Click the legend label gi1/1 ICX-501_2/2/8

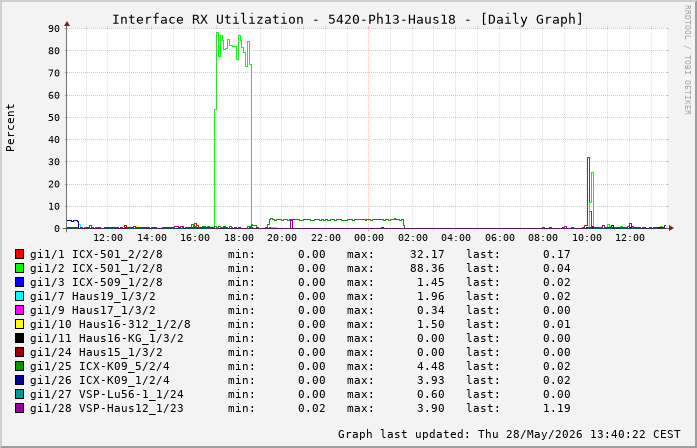point(96,254)
